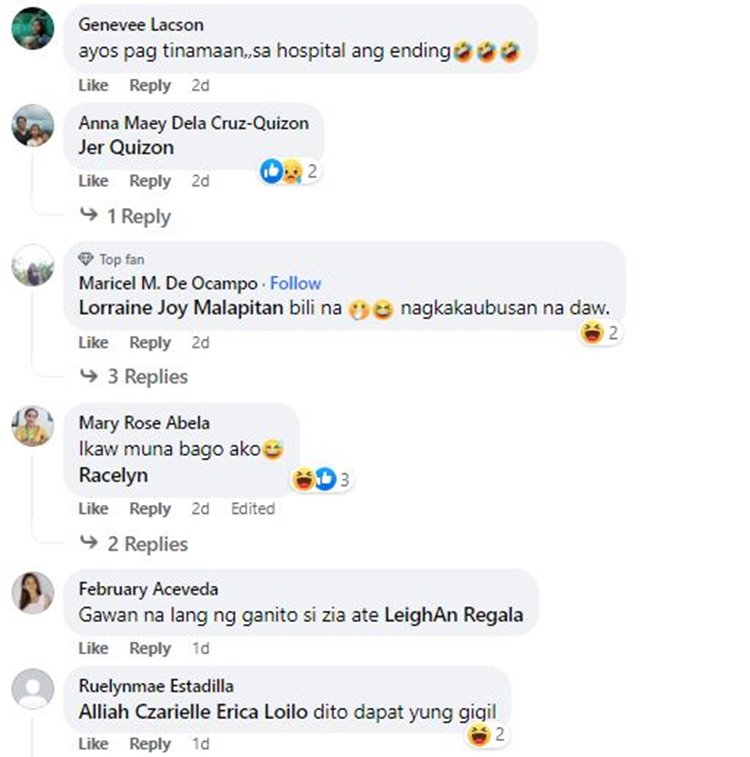The width and height of the screenshot is (750, 757).
Task: Reply to February Aceveda's comment
Action: tap(150, 648)
